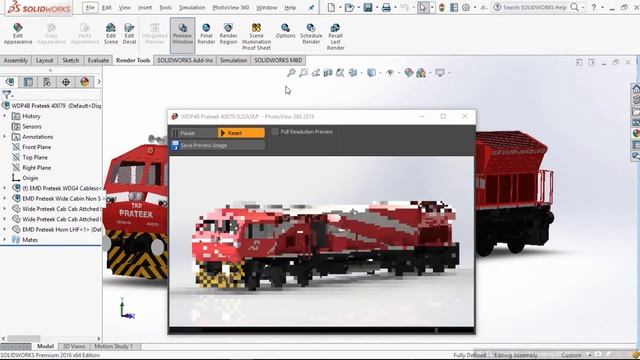640x360 pixels.
Task: Click the Display Style icon
Action: coord(371,73)
